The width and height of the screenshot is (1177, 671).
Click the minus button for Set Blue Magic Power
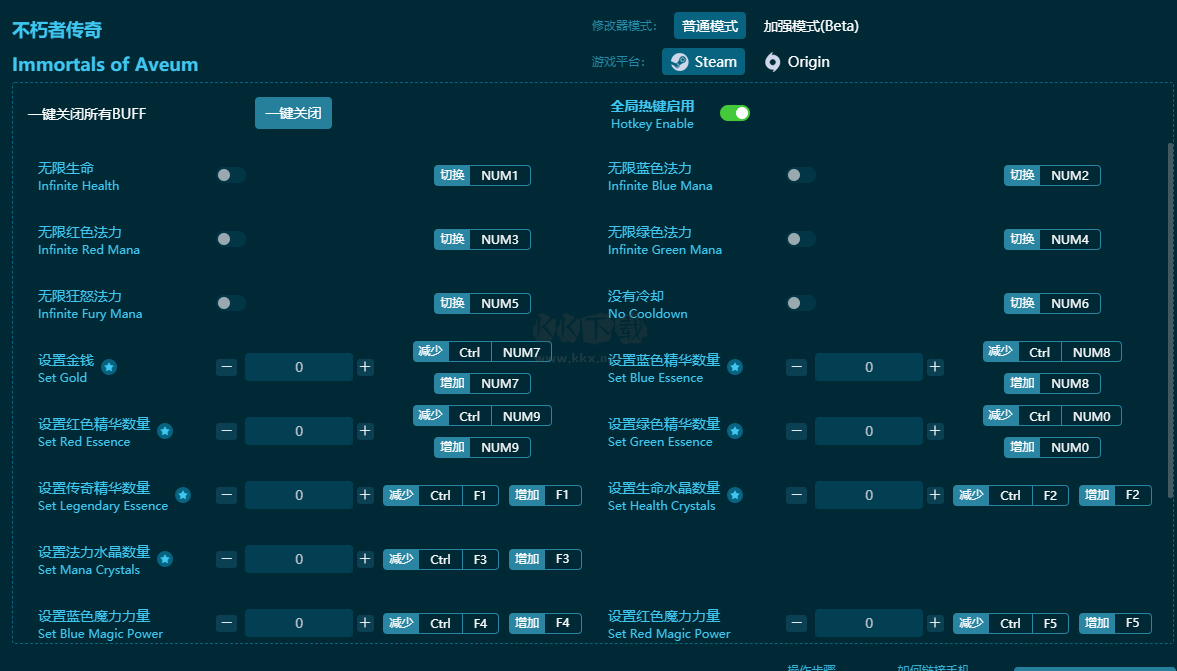(x=227, y=623)
